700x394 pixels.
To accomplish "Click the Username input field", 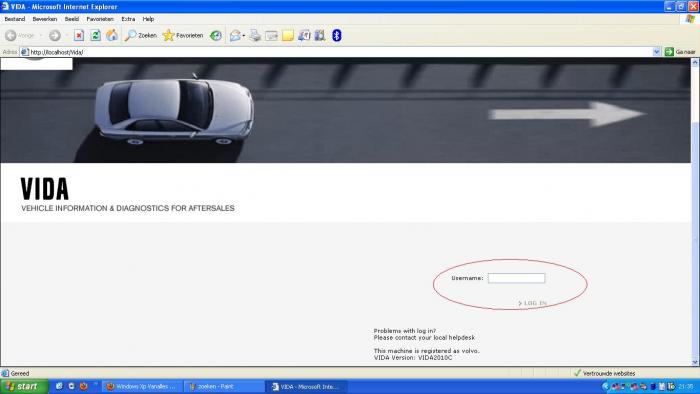I will click(x=516, y=278).
